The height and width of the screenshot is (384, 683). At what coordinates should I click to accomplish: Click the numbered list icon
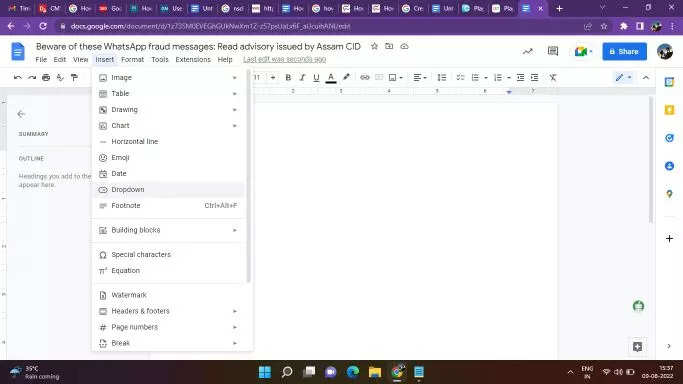tap(498, 77)
